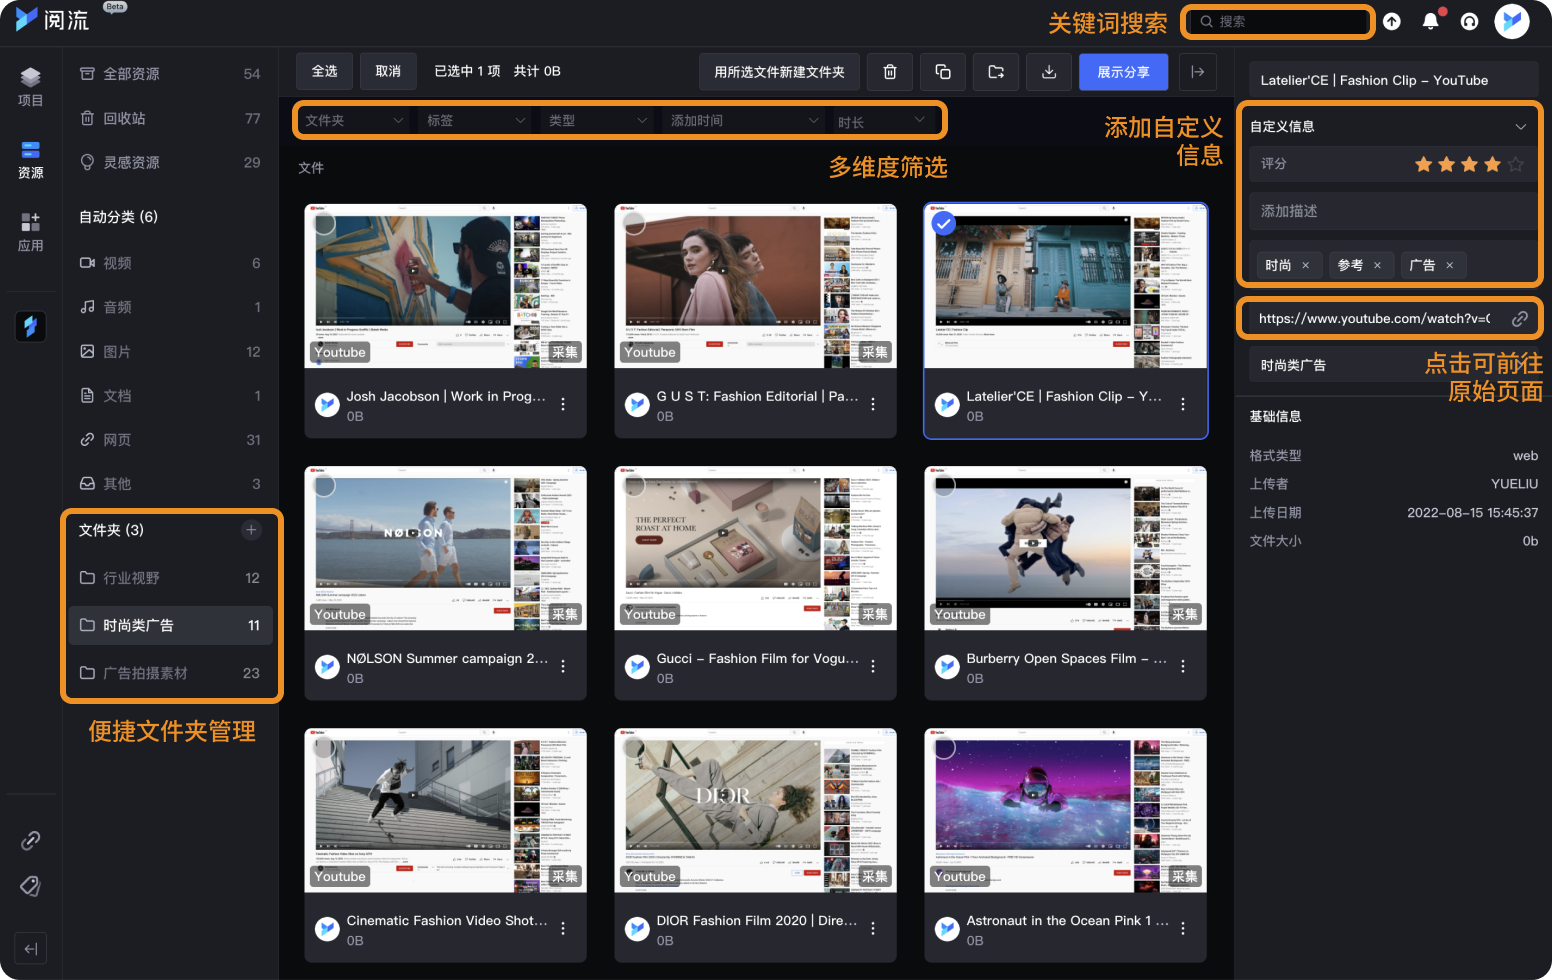Image resolution: width=1552 pixels, height=980 pixels.
Task: Open more options for Astronaut in the Ocean card
Action: pos(1183,928)
